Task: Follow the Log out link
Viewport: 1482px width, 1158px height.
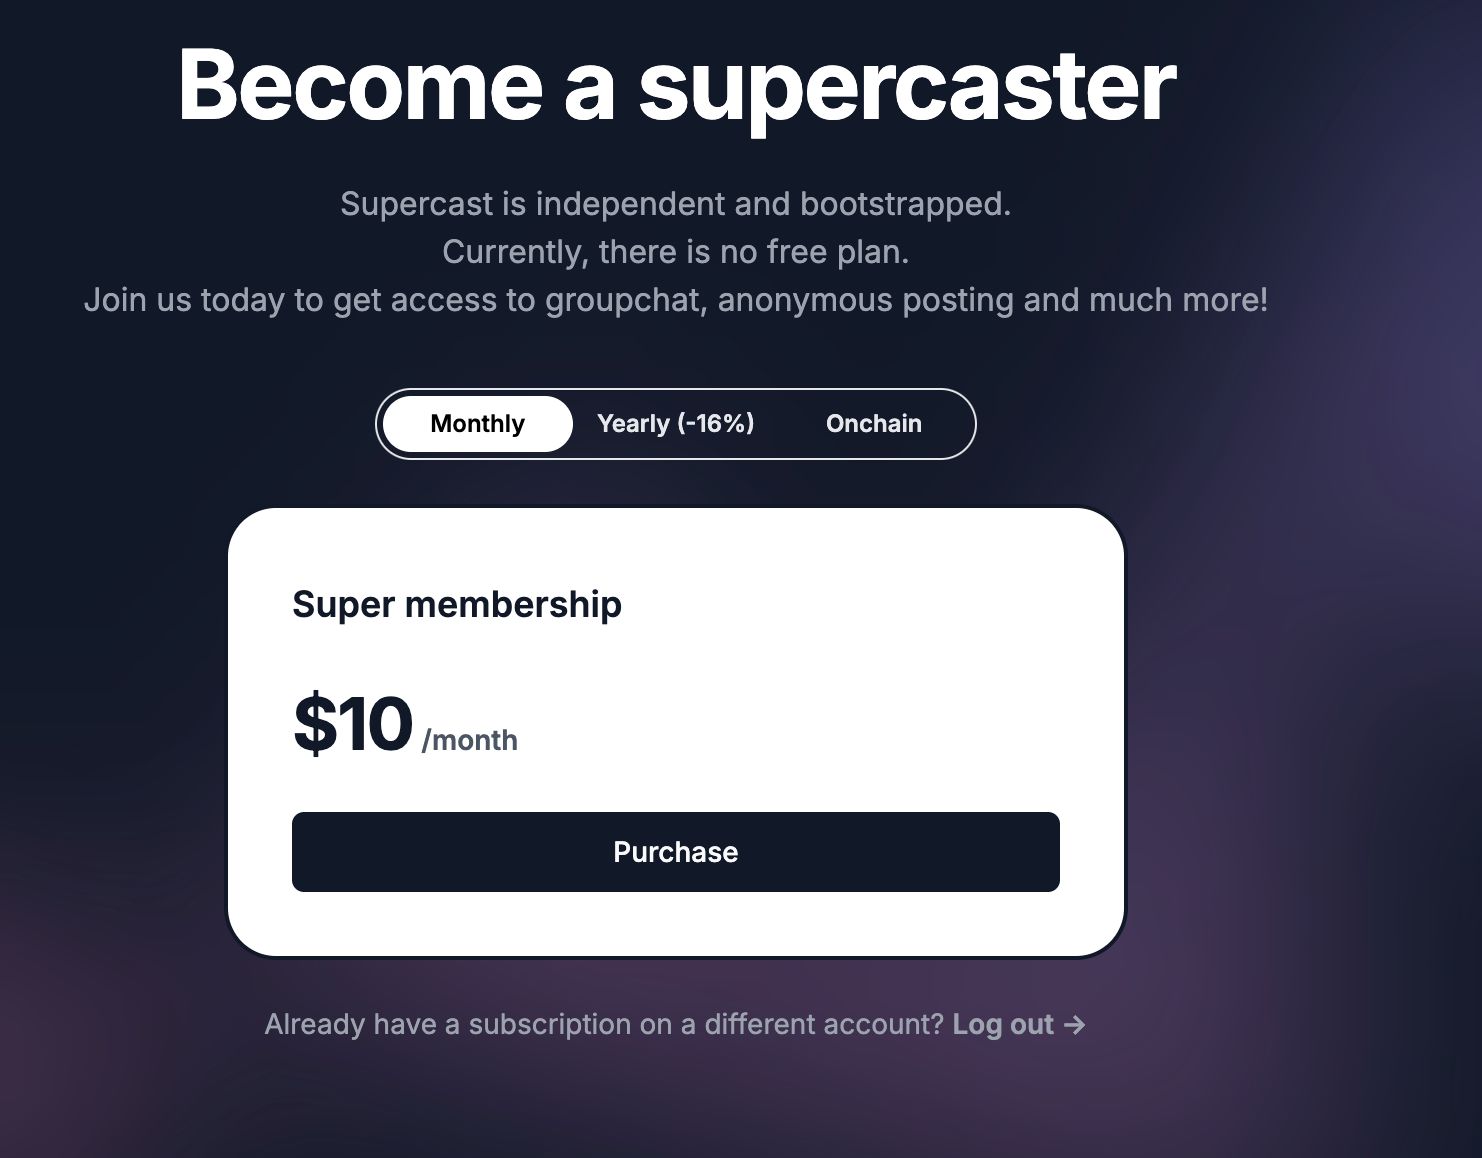Action: click(1002, 1024)
